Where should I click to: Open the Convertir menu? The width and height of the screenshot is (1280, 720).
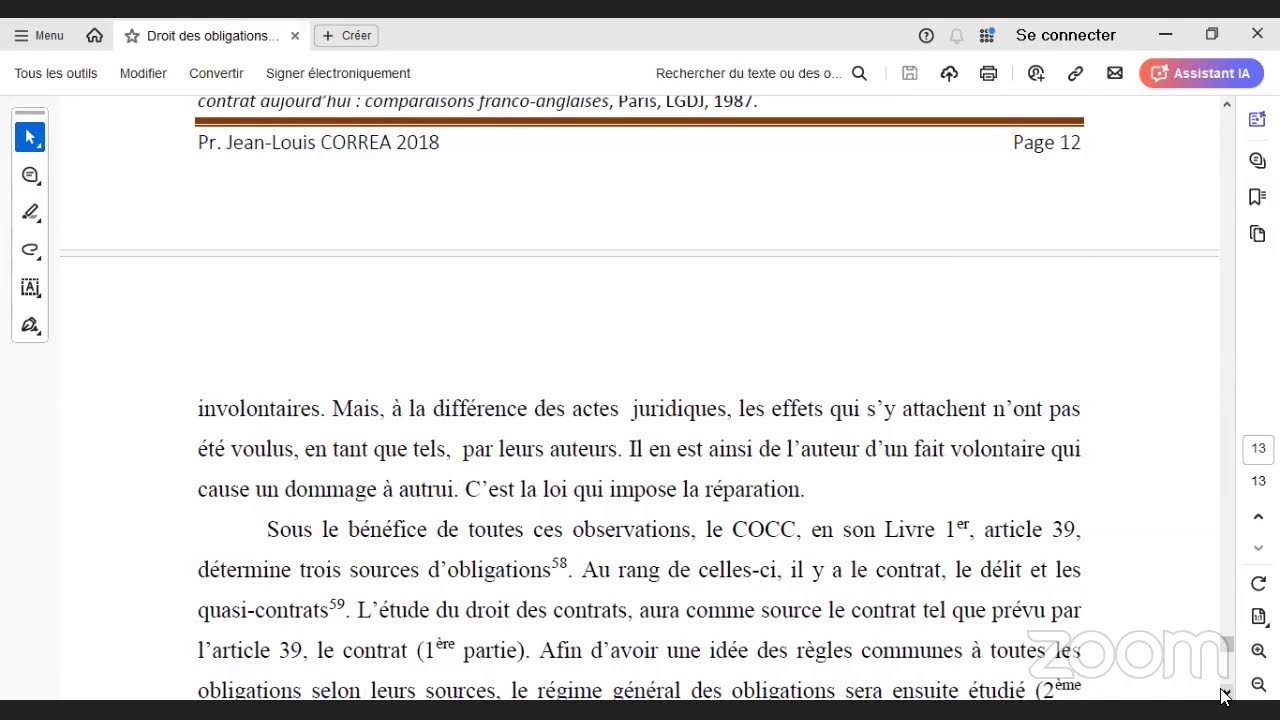(216, 73)
